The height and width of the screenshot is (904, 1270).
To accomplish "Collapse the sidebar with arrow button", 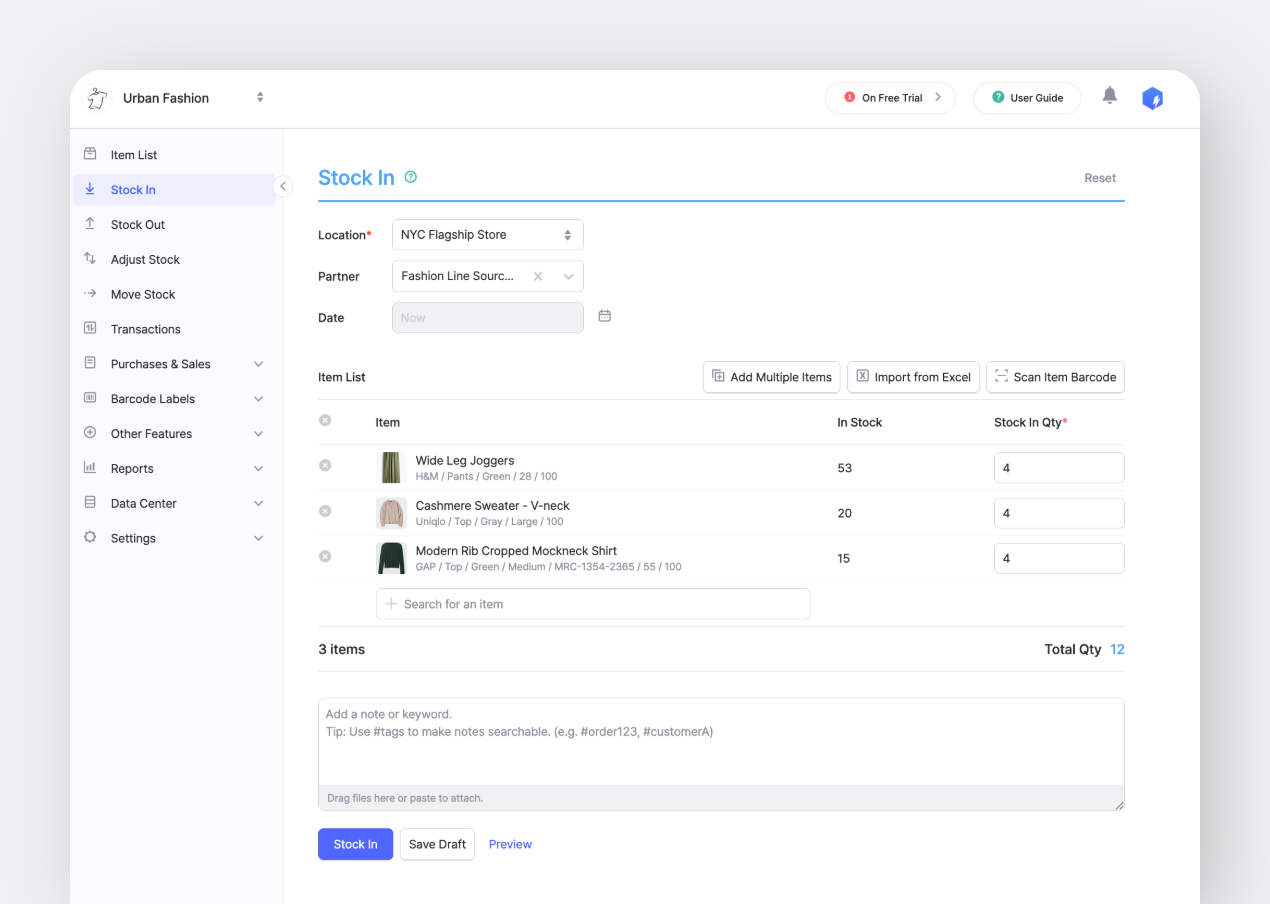I will click(x=283, y=186).
